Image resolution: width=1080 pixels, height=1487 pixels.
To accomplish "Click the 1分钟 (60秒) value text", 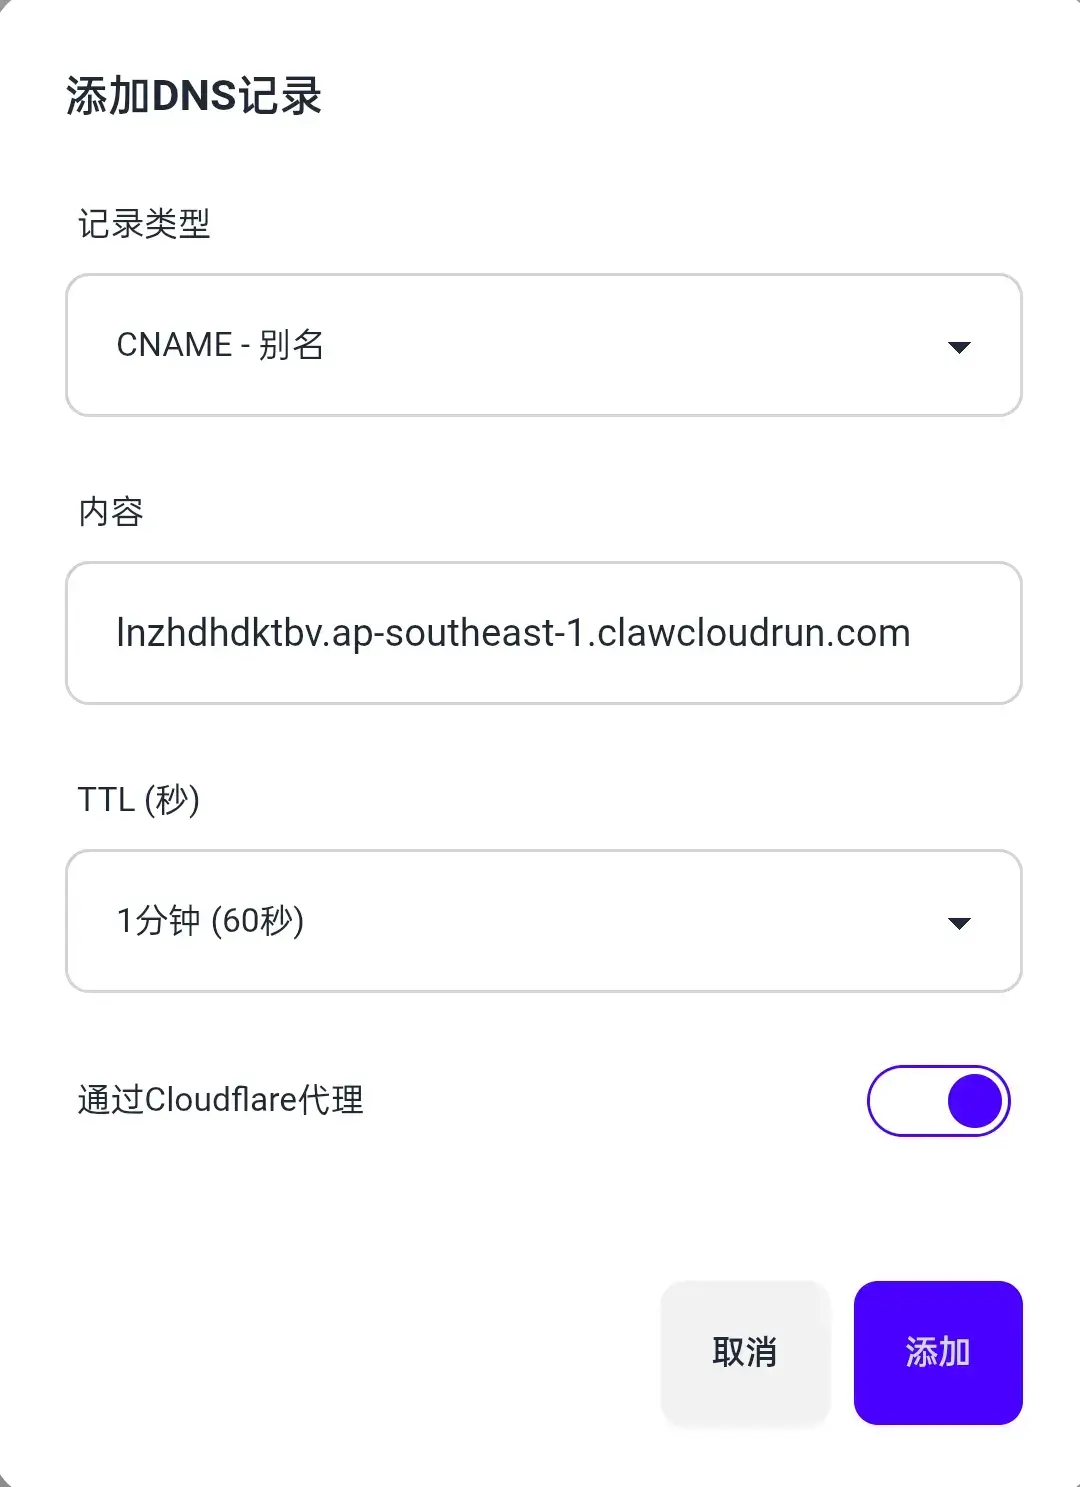I will coord(210,921).
